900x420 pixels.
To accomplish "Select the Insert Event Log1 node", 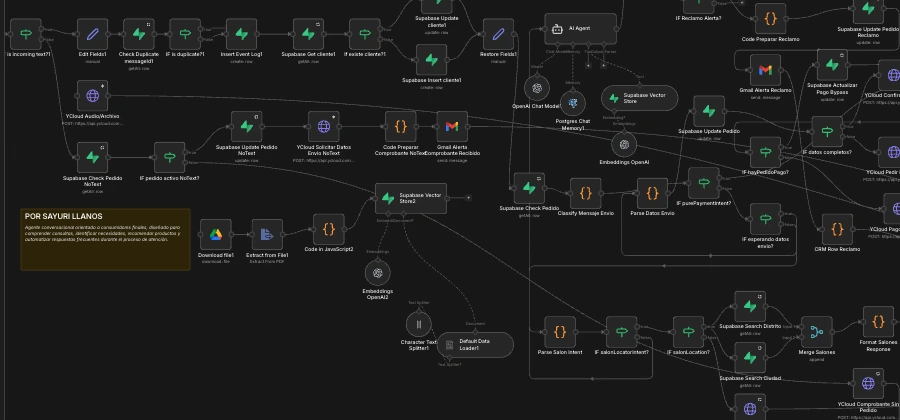I will pyautogui.click(x=241, y=34).
